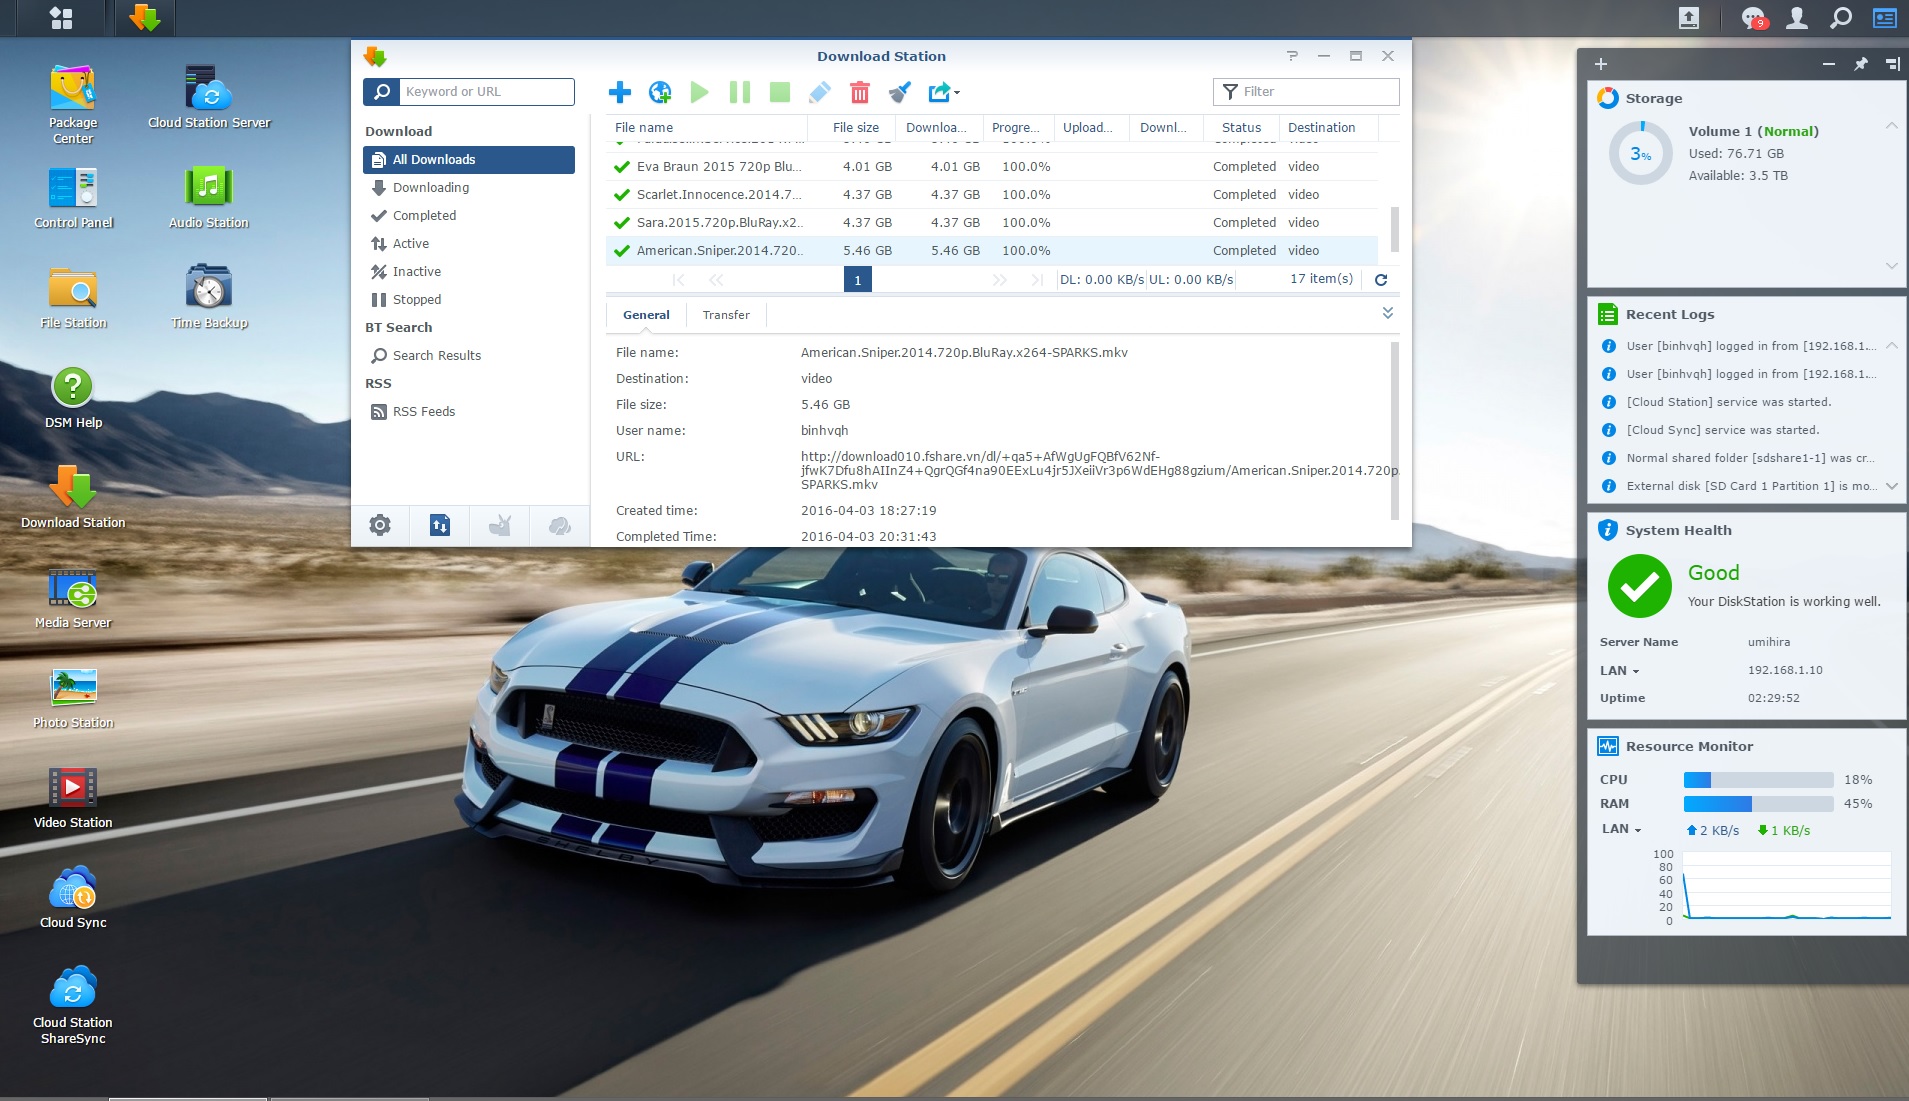Toggle the widgets panel icon
Screen dimensions: 1909x1101
coord(1885,18)
